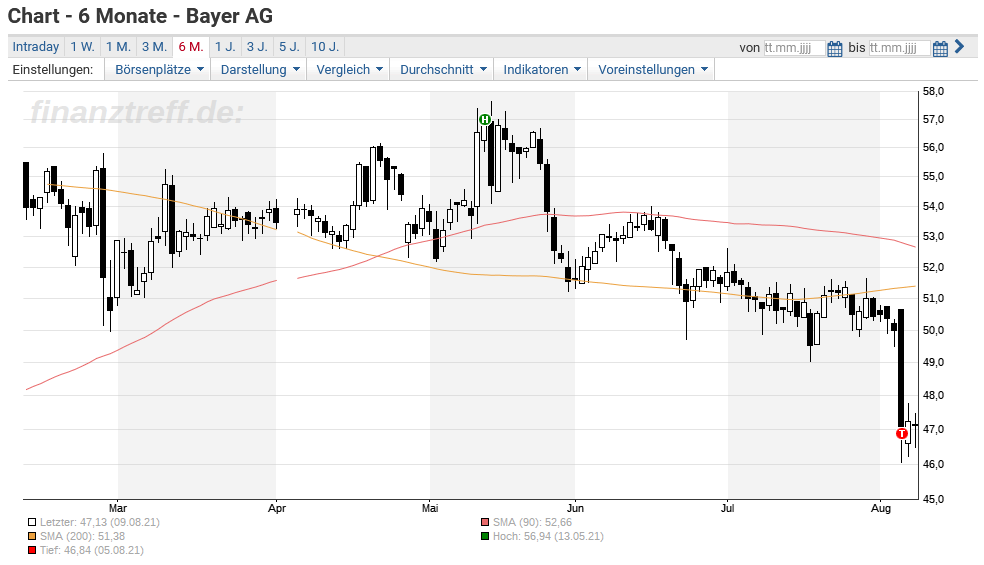
Task: Expand the Durchschnitt dropdown
Action: tap(443, 70)
